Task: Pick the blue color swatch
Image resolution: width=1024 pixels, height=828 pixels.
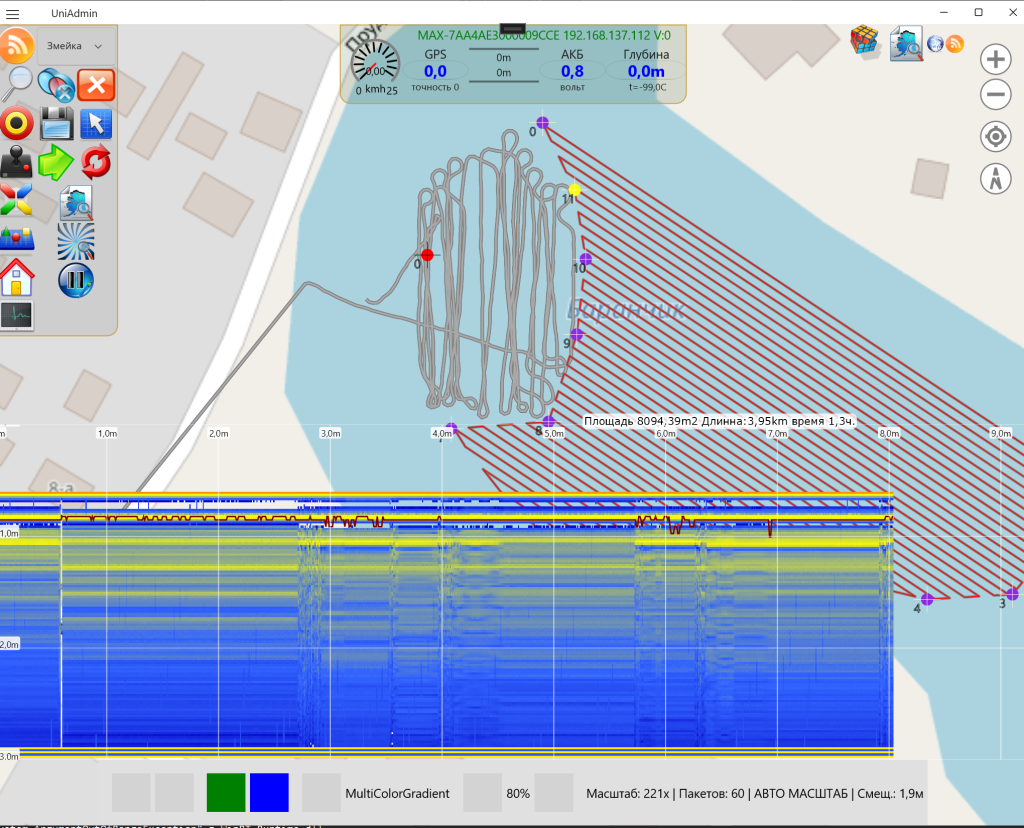Action: point(269,792)
